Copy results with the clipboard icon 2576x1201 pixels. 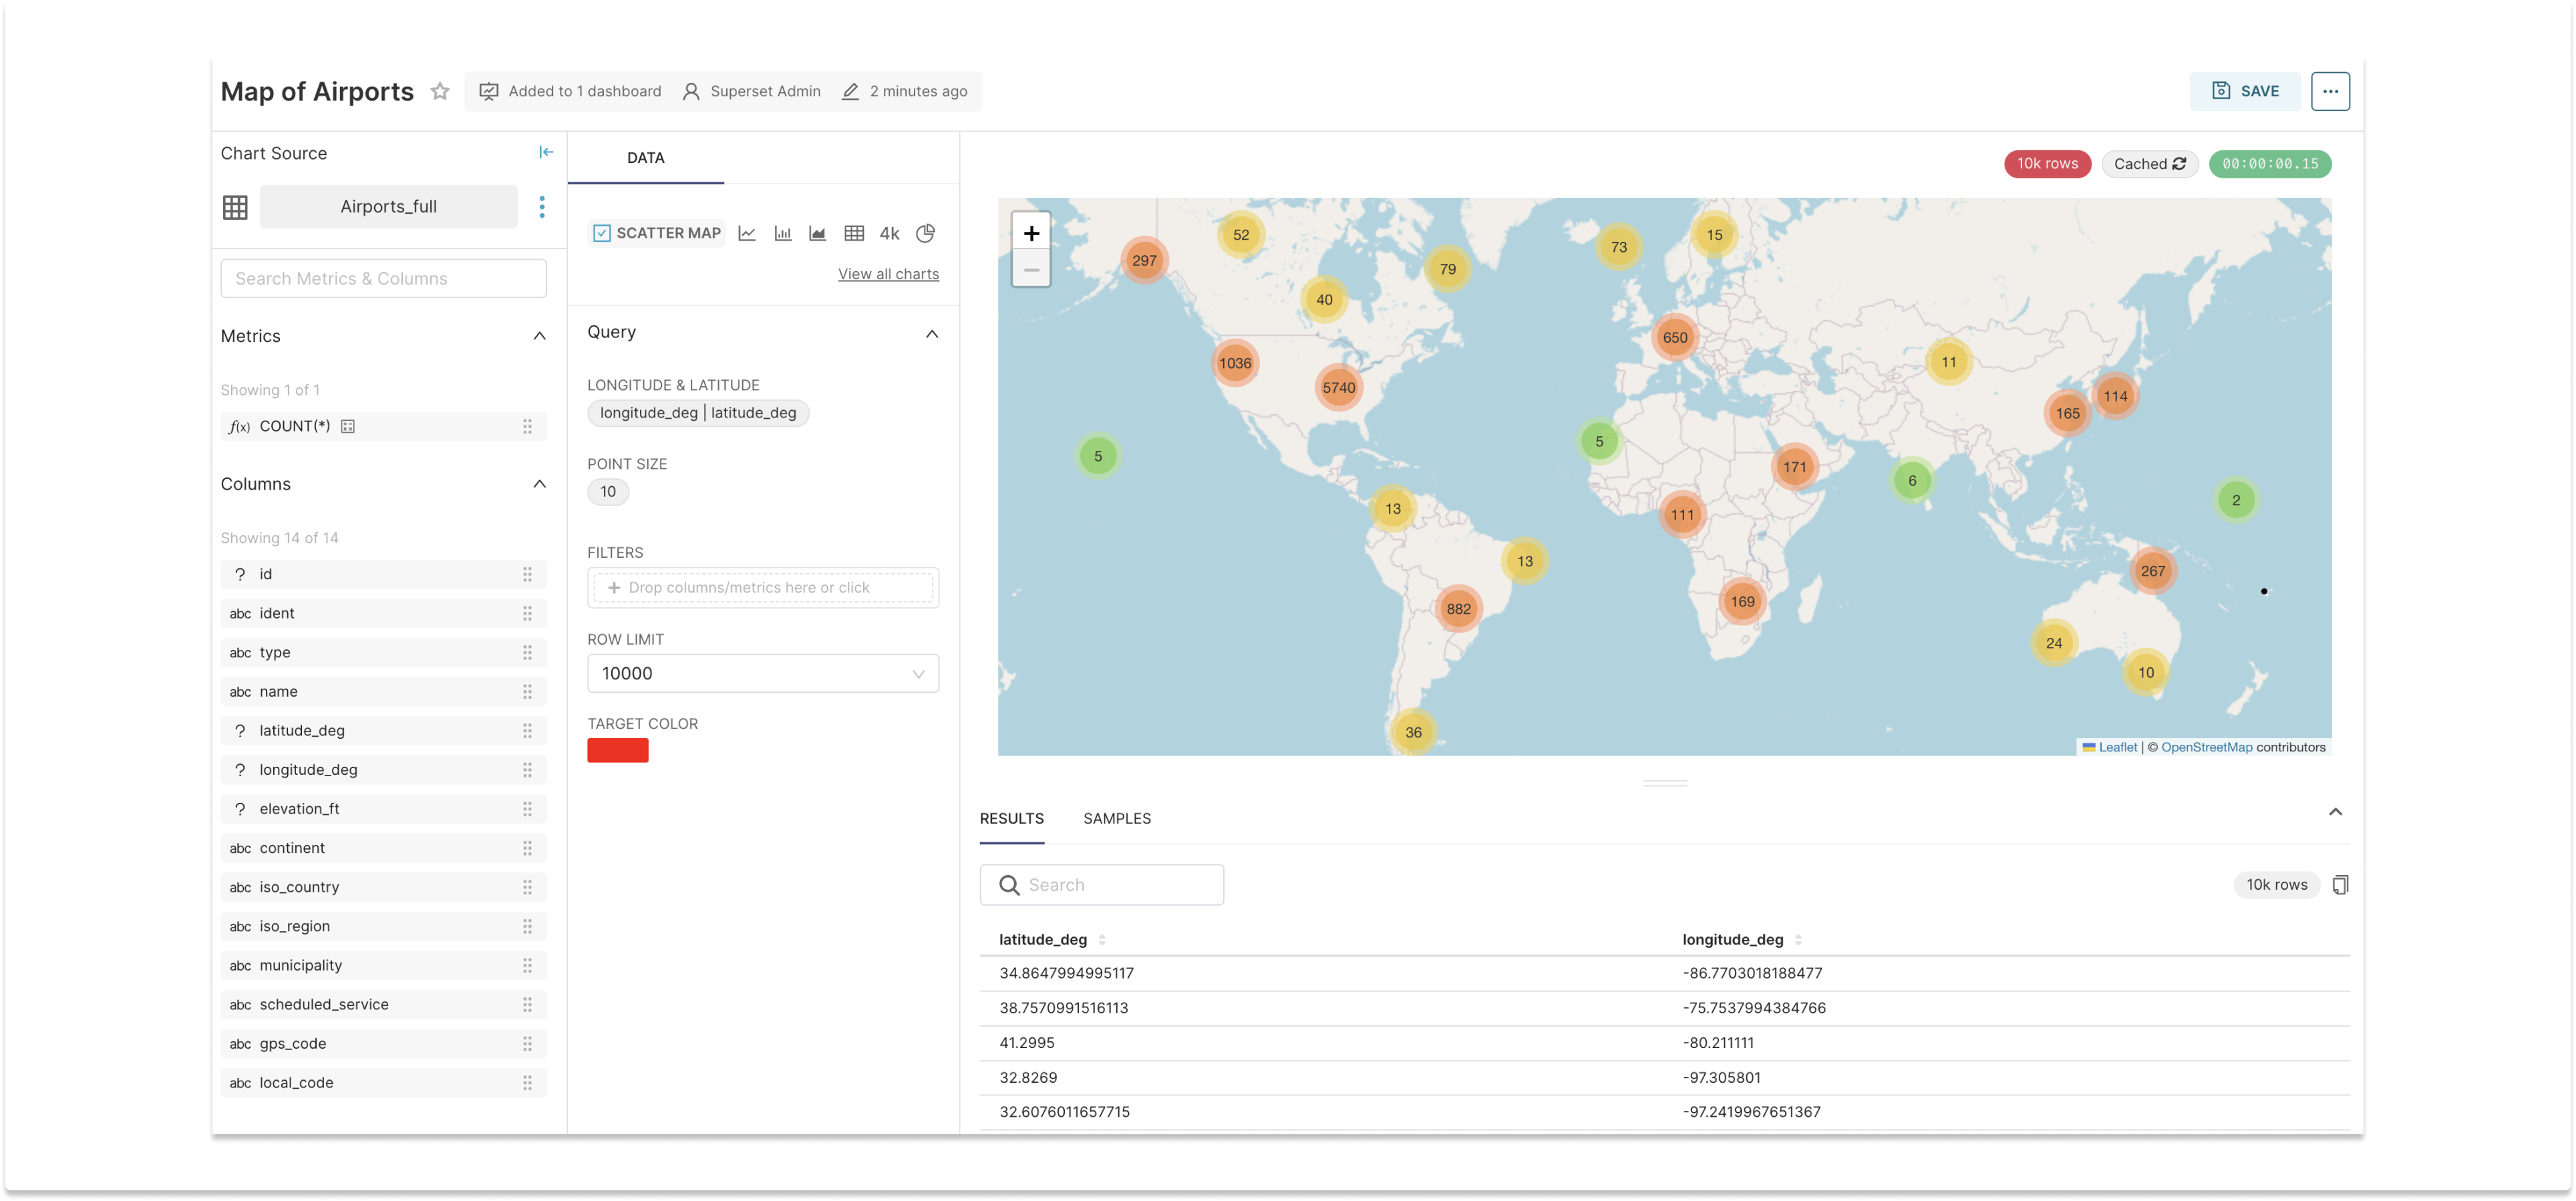[x=2340, y=884]
